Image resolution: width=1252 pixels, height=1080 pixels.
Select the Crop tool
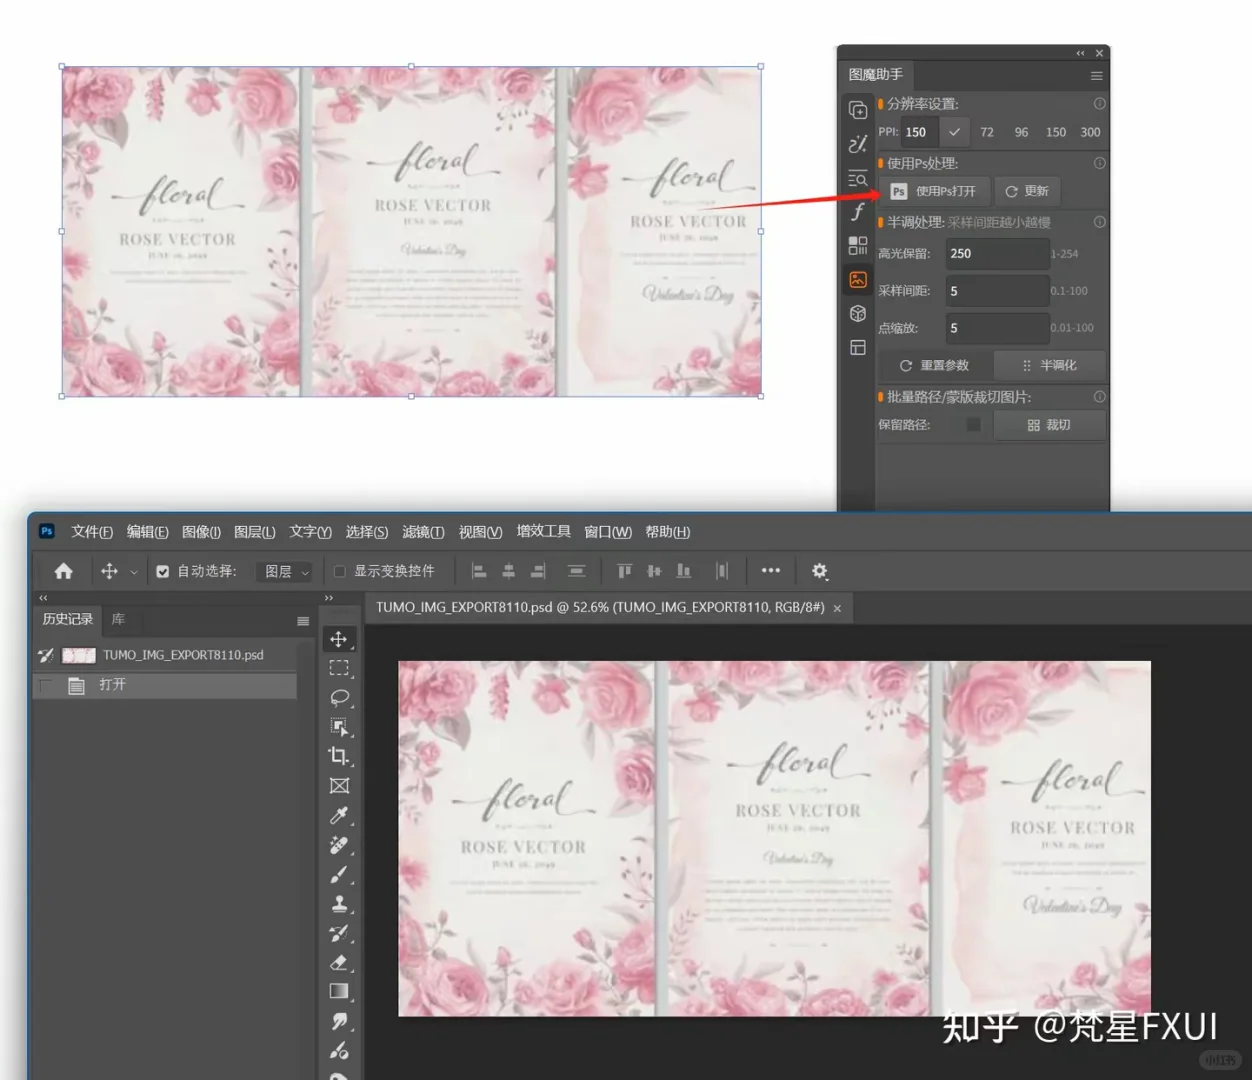pos(339,756)
